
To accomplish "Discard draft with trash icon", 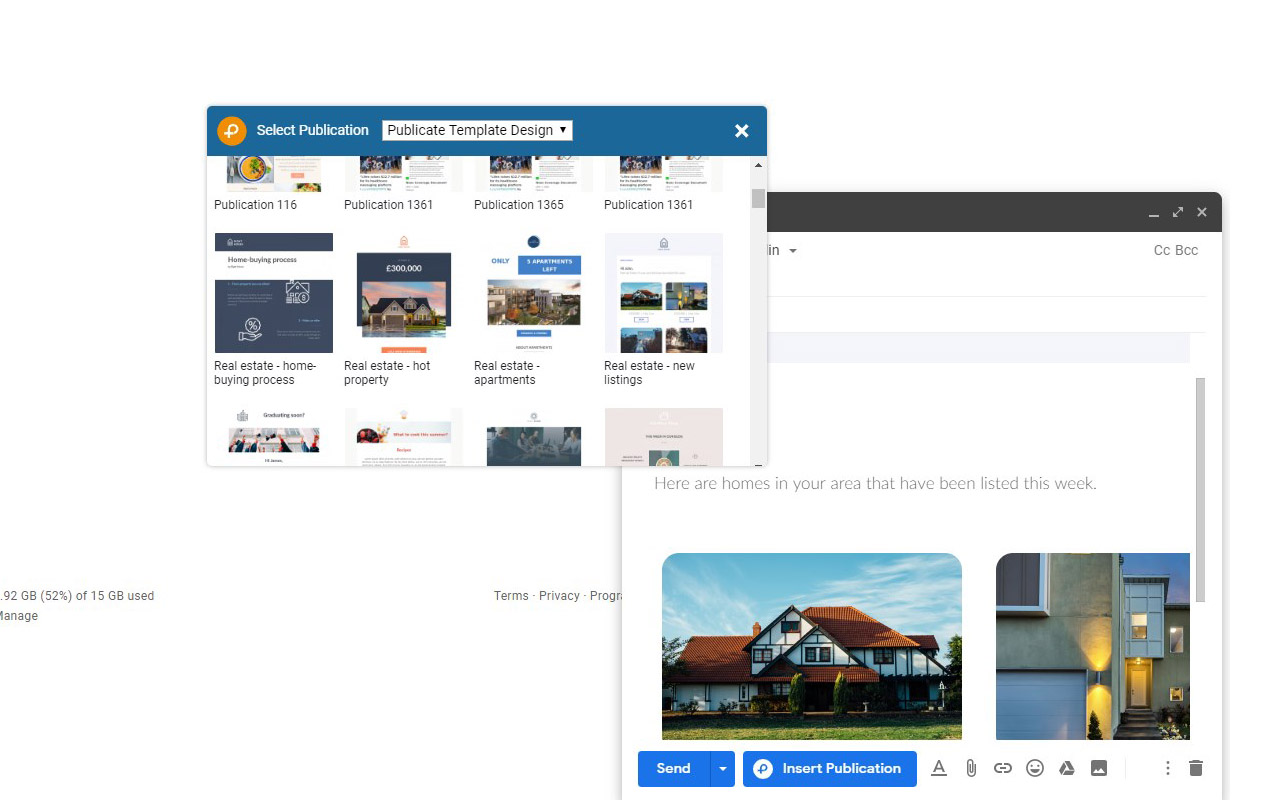I will [1196, 768].
